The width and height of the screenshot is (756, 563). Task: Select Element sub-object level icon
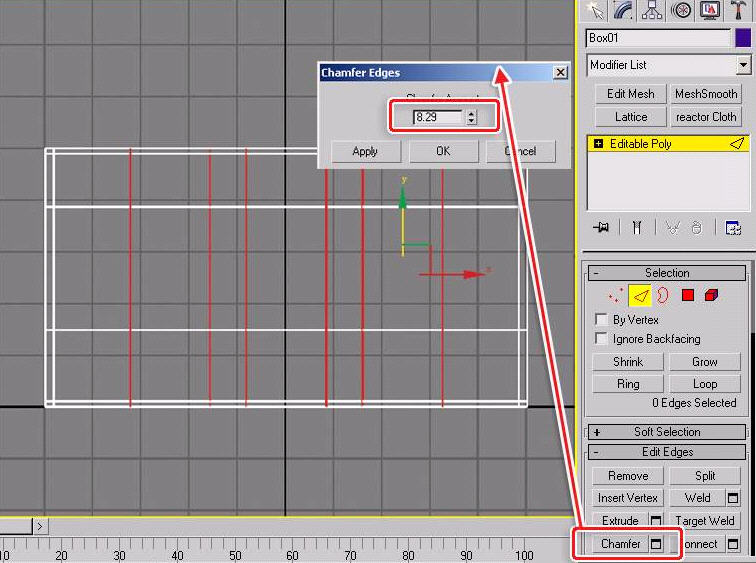(x=711, y=295)
